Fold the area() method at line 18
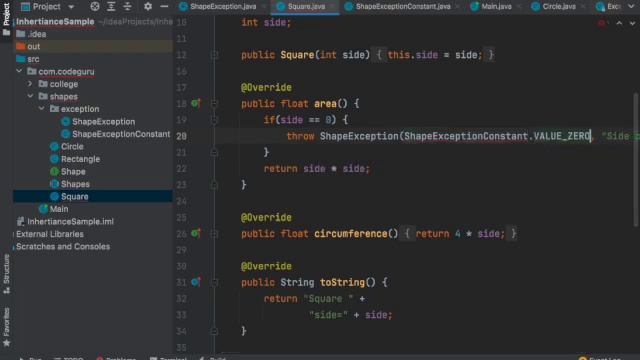Image resolution: width=640 pixels, height=360 pixels. coord(214,103)
